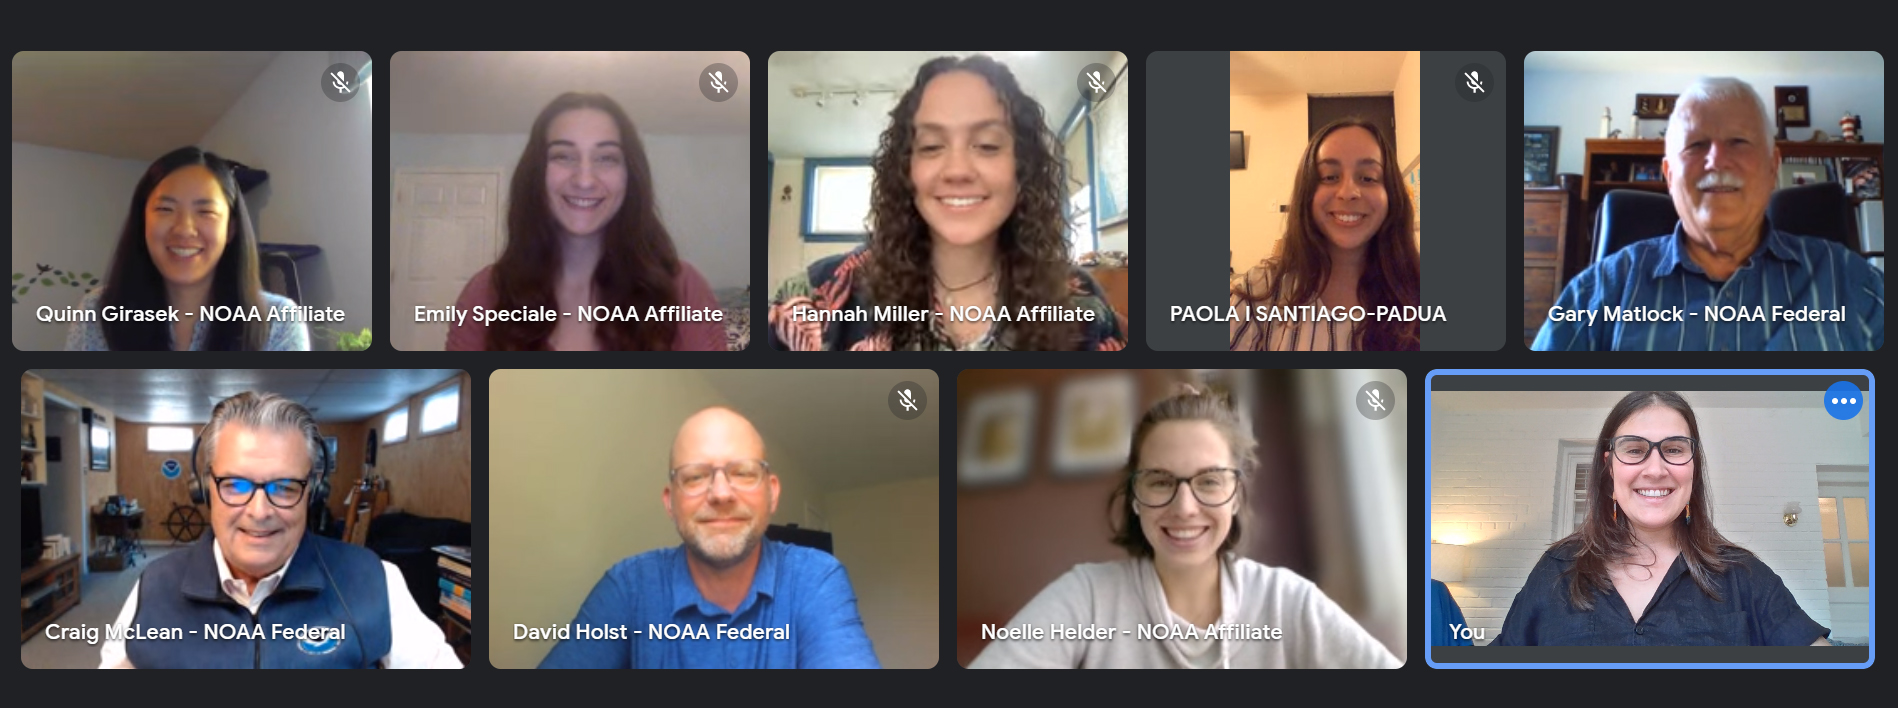1898x708 pixels.
Task: Select Gary Matlock's video tile
Action: click(x=1703, y=201)
